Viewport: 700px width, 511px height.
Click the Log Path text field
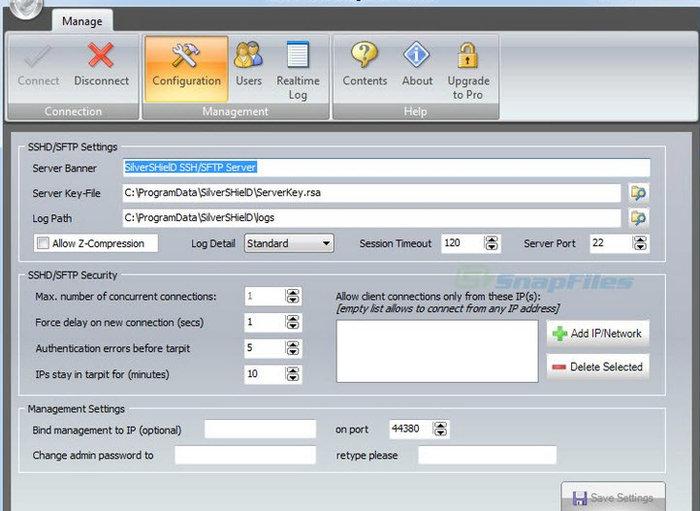(x=371, y=218)
